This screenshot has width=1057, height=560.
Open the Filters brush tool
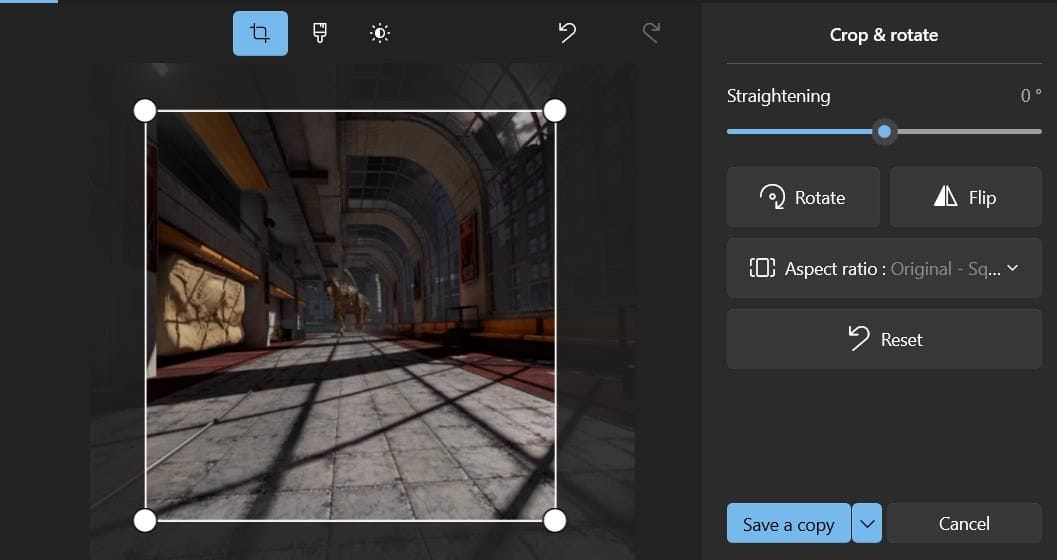320,34
